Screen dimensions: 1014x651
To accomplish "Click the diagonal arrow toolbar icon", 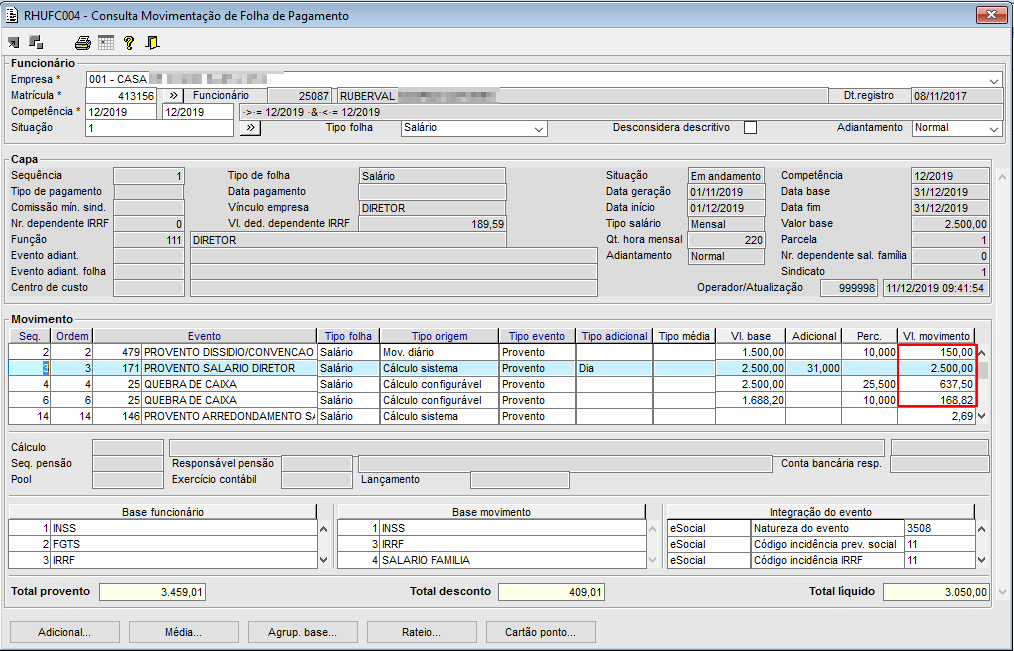I will [x=14, y=42].
